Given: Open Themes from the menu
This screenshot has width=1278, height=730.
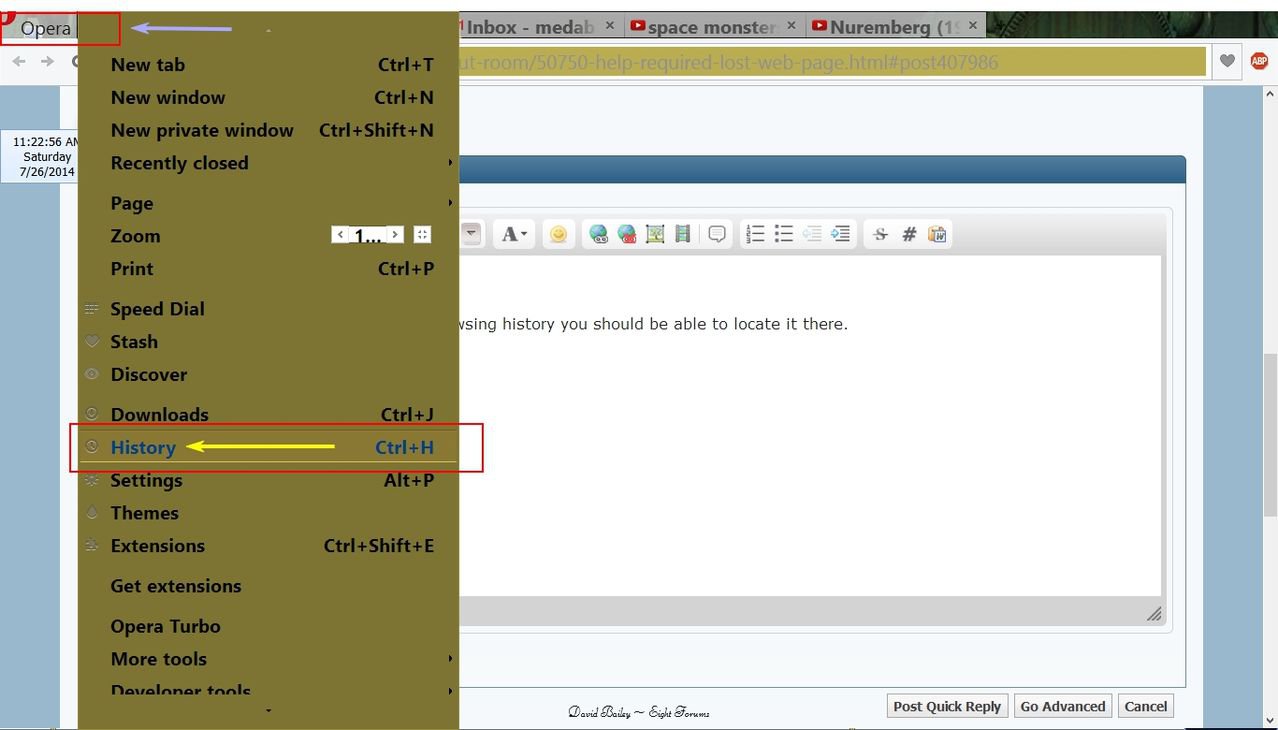Looking at the screenshot, I should tap(270, 513).
